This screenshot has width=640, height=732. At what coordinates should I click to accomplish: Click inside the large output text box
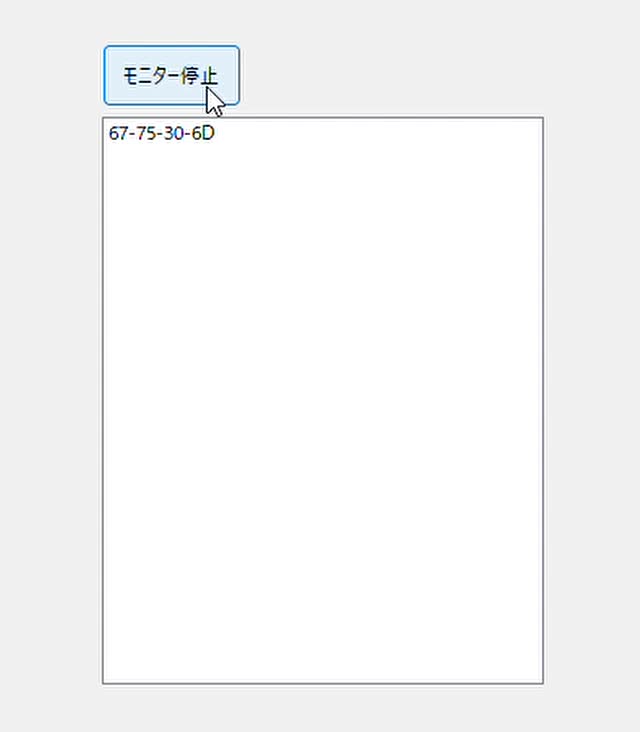(323, 401)
